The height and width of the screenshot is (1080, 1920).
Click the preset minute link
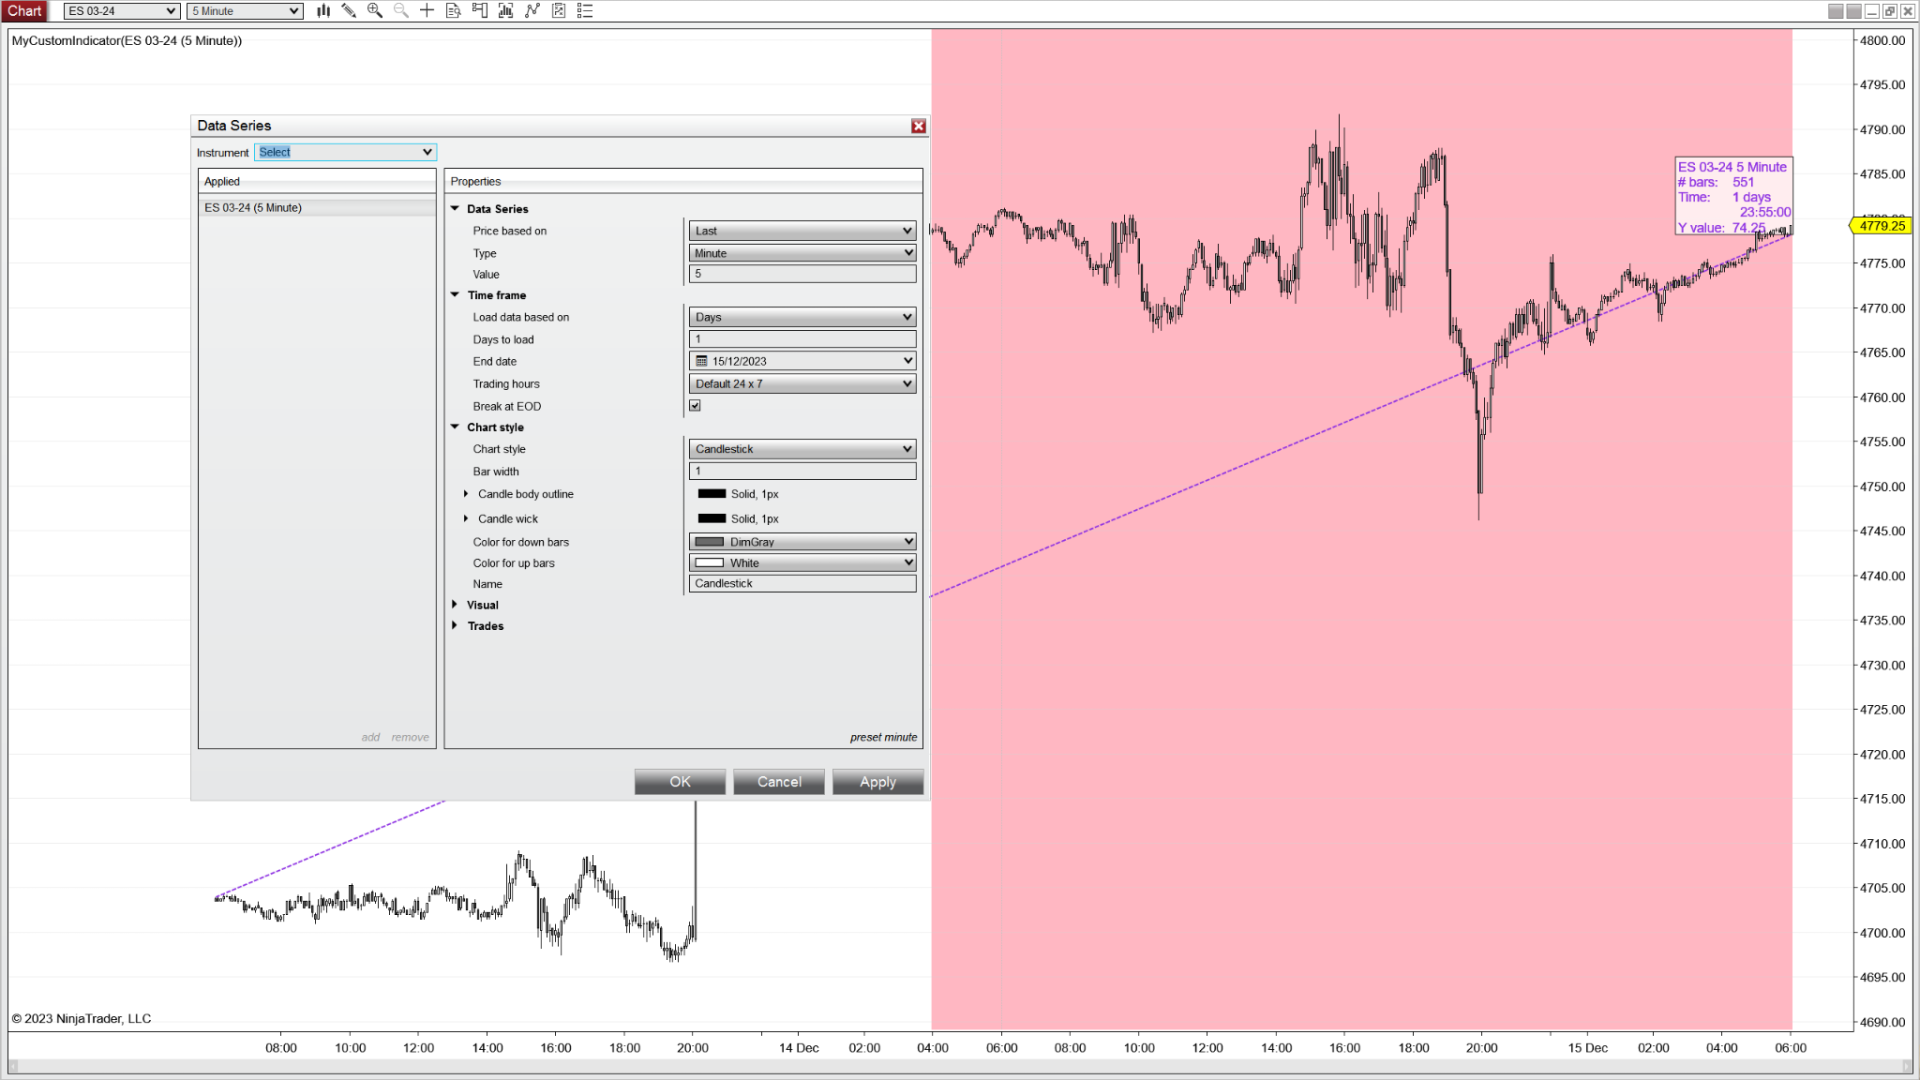pyautogui.click(x=883, y=738)
